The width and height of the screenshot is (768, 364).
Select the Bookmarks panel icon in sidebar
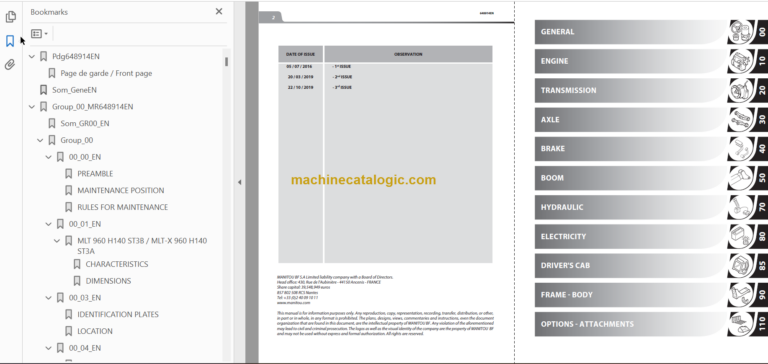[x=10, y=41]
